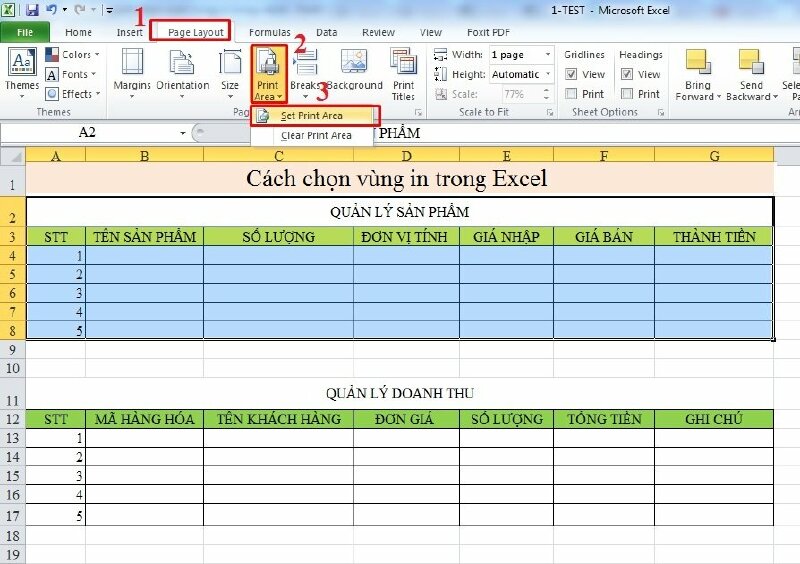Select column B header
The image size is (800, 564).
click(144, 155)
